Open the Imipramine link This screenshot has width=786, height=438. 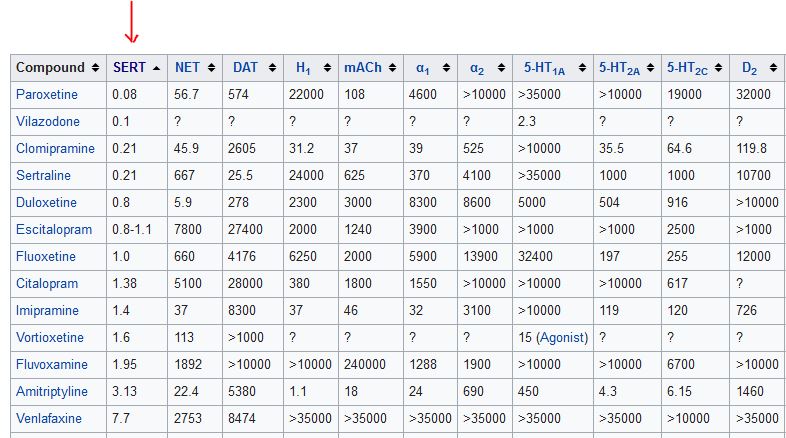(47, 311)
